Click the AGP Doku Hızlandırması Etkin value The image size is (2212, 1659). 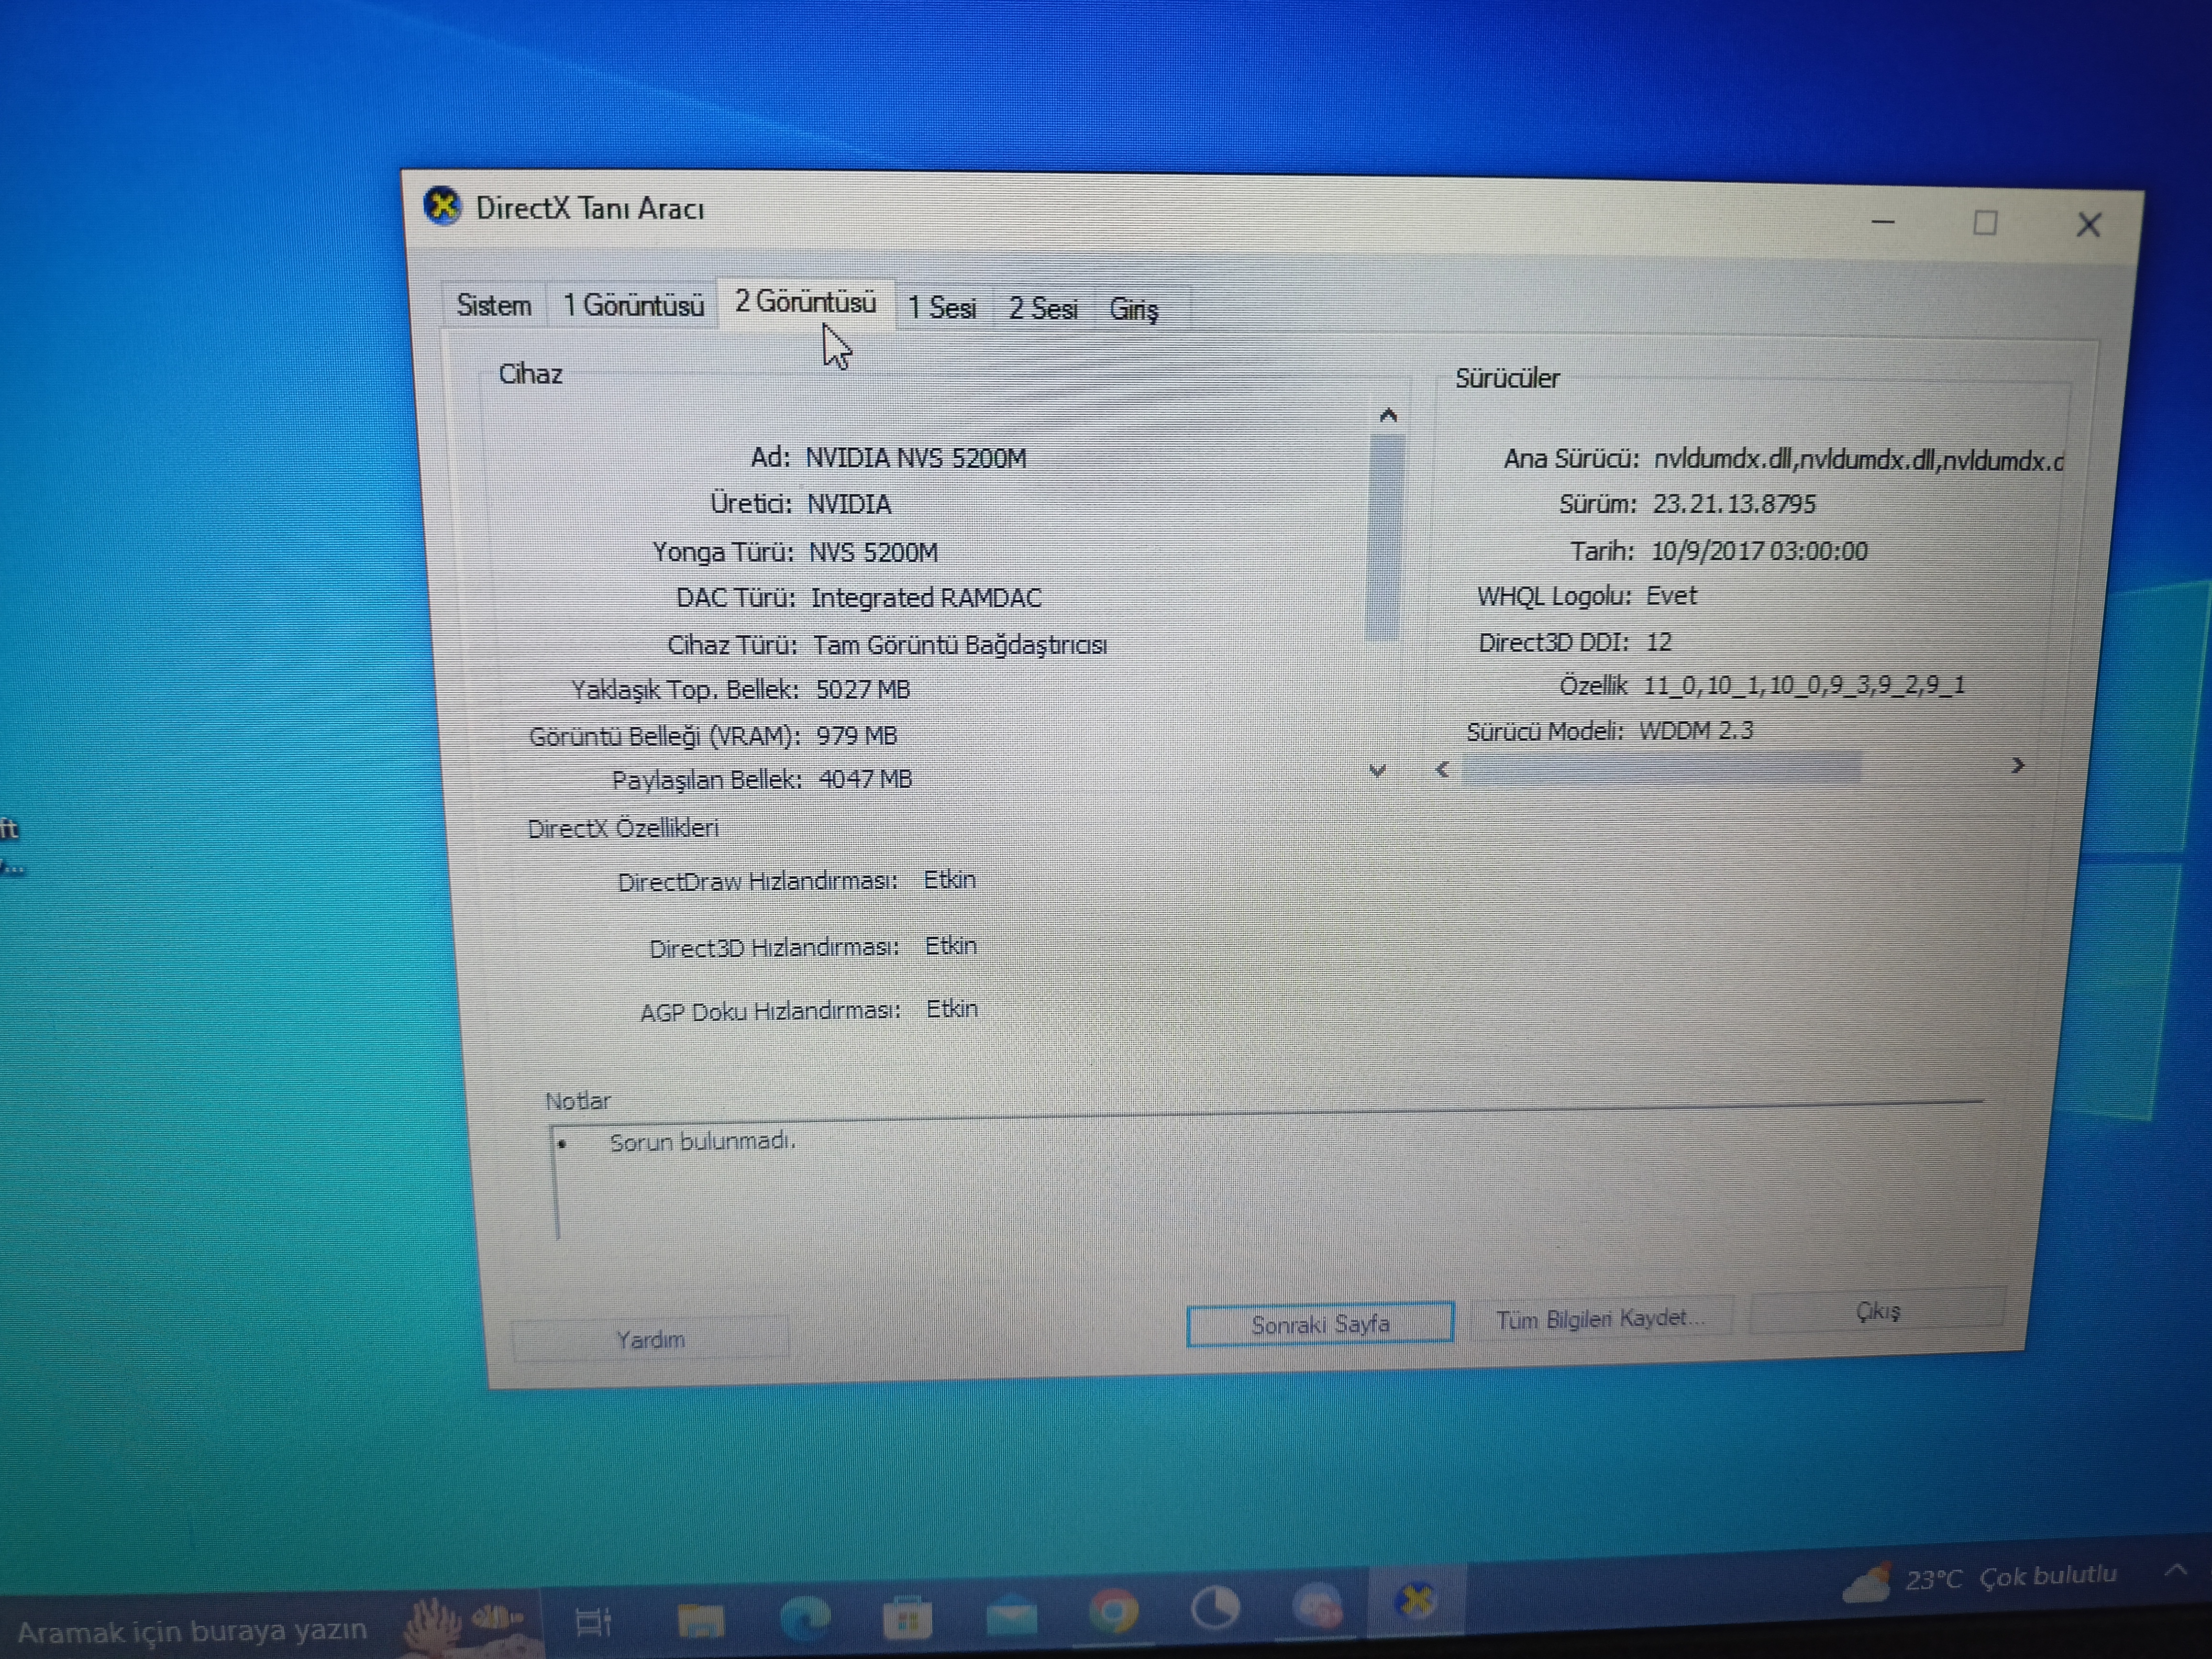click(951, 1009)
